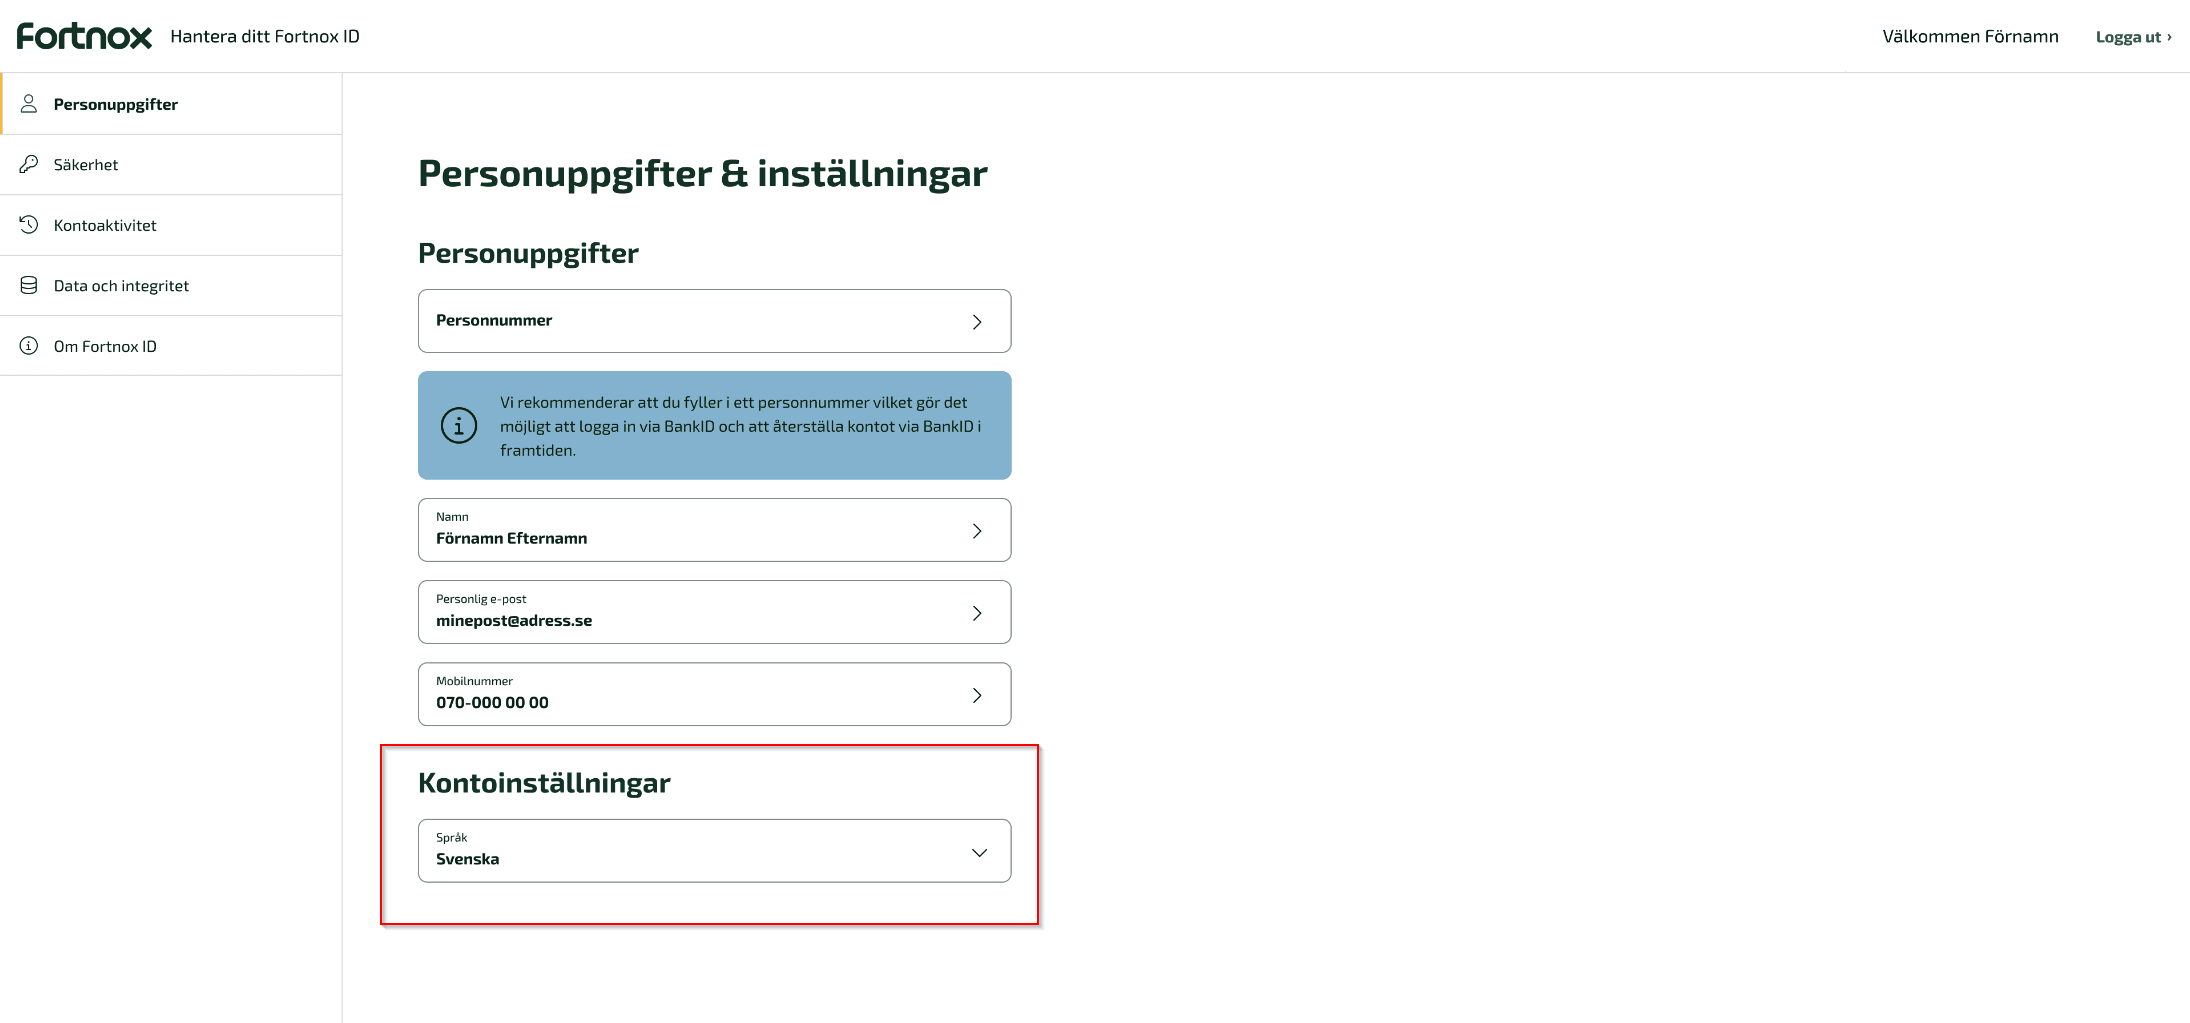The image size is (2190, 1023).
Task: Click the chevron on the Mobilnummer row
Action: [x=978, y=694]
